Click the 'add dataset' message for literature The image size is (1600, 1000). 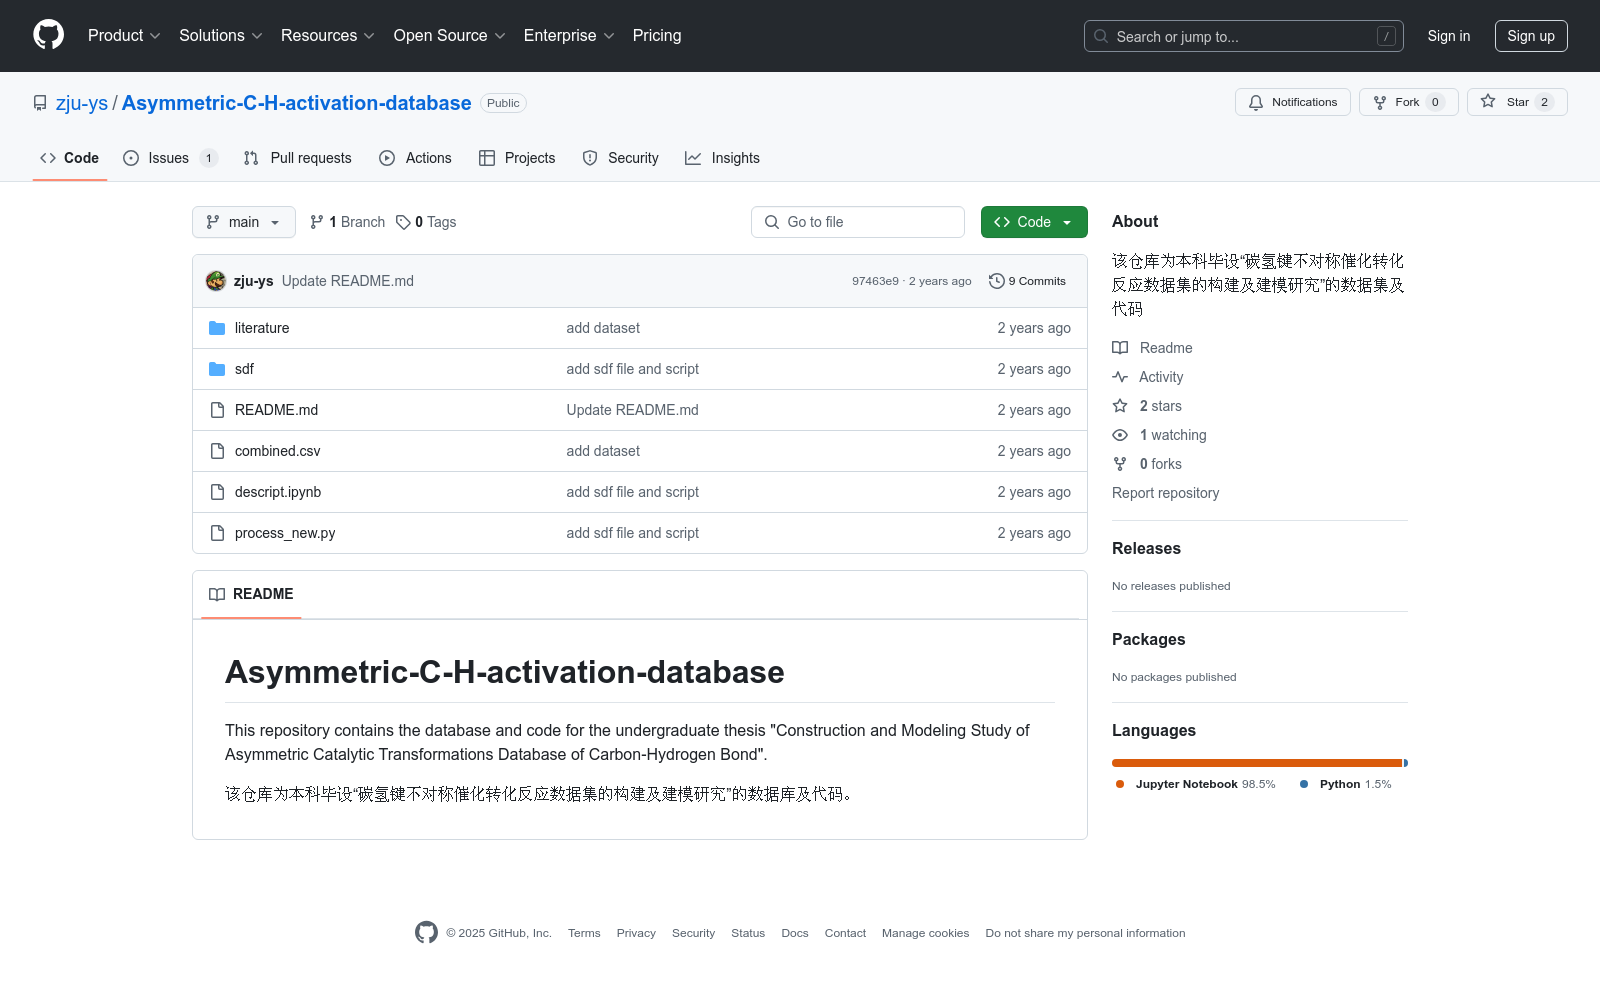(603, 328)
